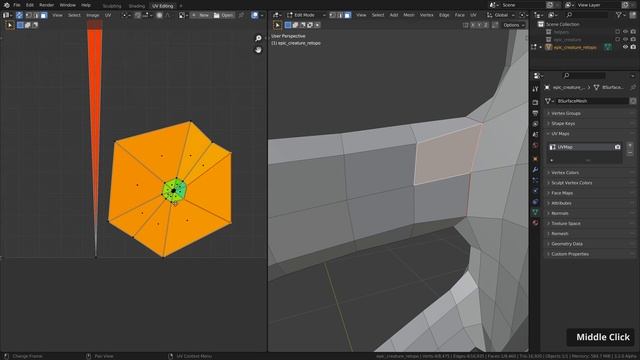Enable face select mode in the UV editor

[x=43, y=15]
